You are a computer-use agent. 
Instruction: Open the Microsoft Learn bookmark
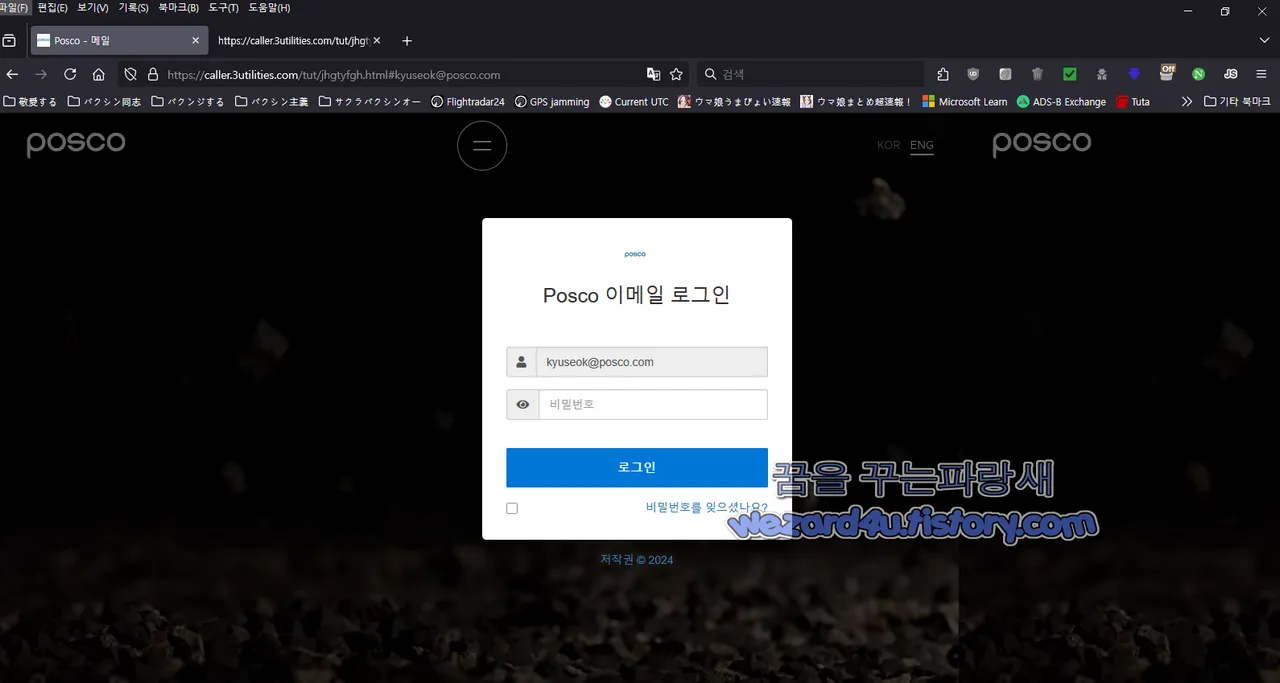click(x=964, y=101)
